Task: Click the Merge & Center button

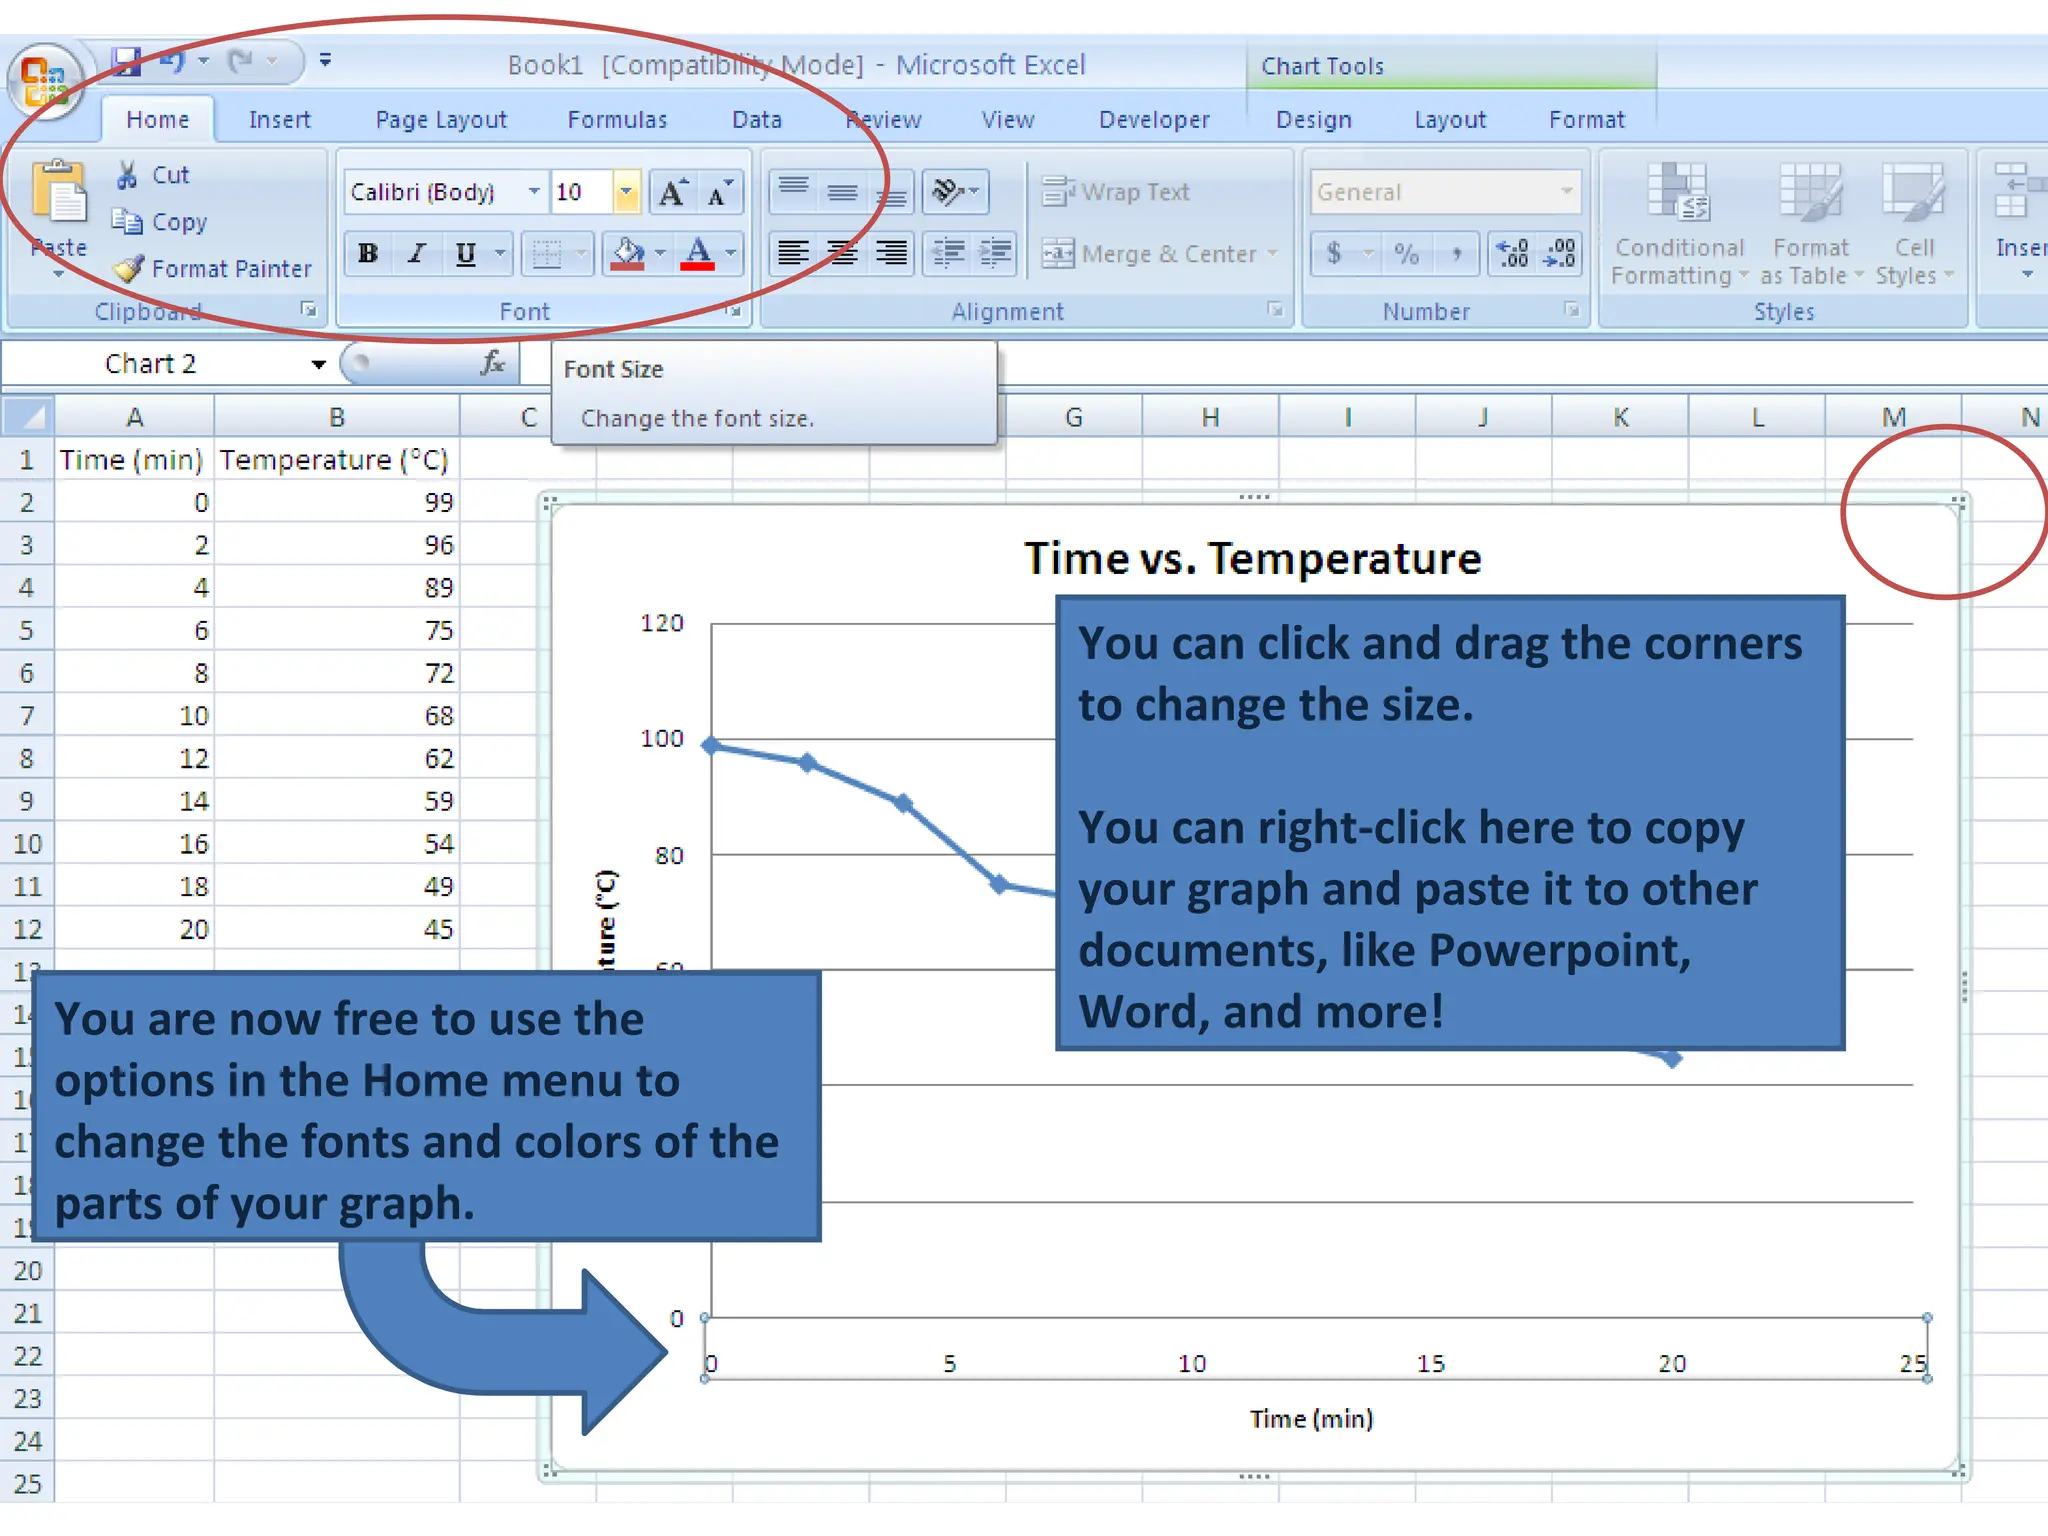Action: [1160, 254]
